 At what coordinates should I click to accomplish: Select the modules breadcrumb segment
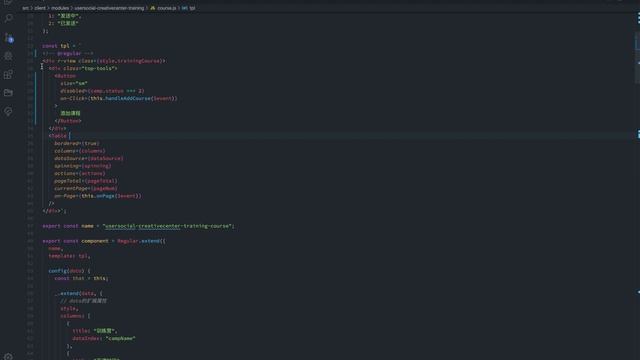(x=60, y=8)
